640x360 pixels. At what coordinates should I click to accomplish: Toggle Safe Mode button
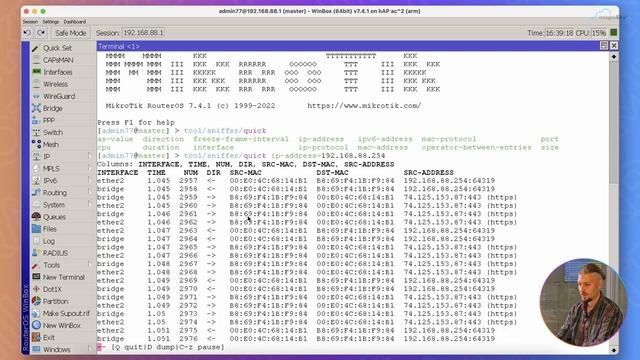70,33
